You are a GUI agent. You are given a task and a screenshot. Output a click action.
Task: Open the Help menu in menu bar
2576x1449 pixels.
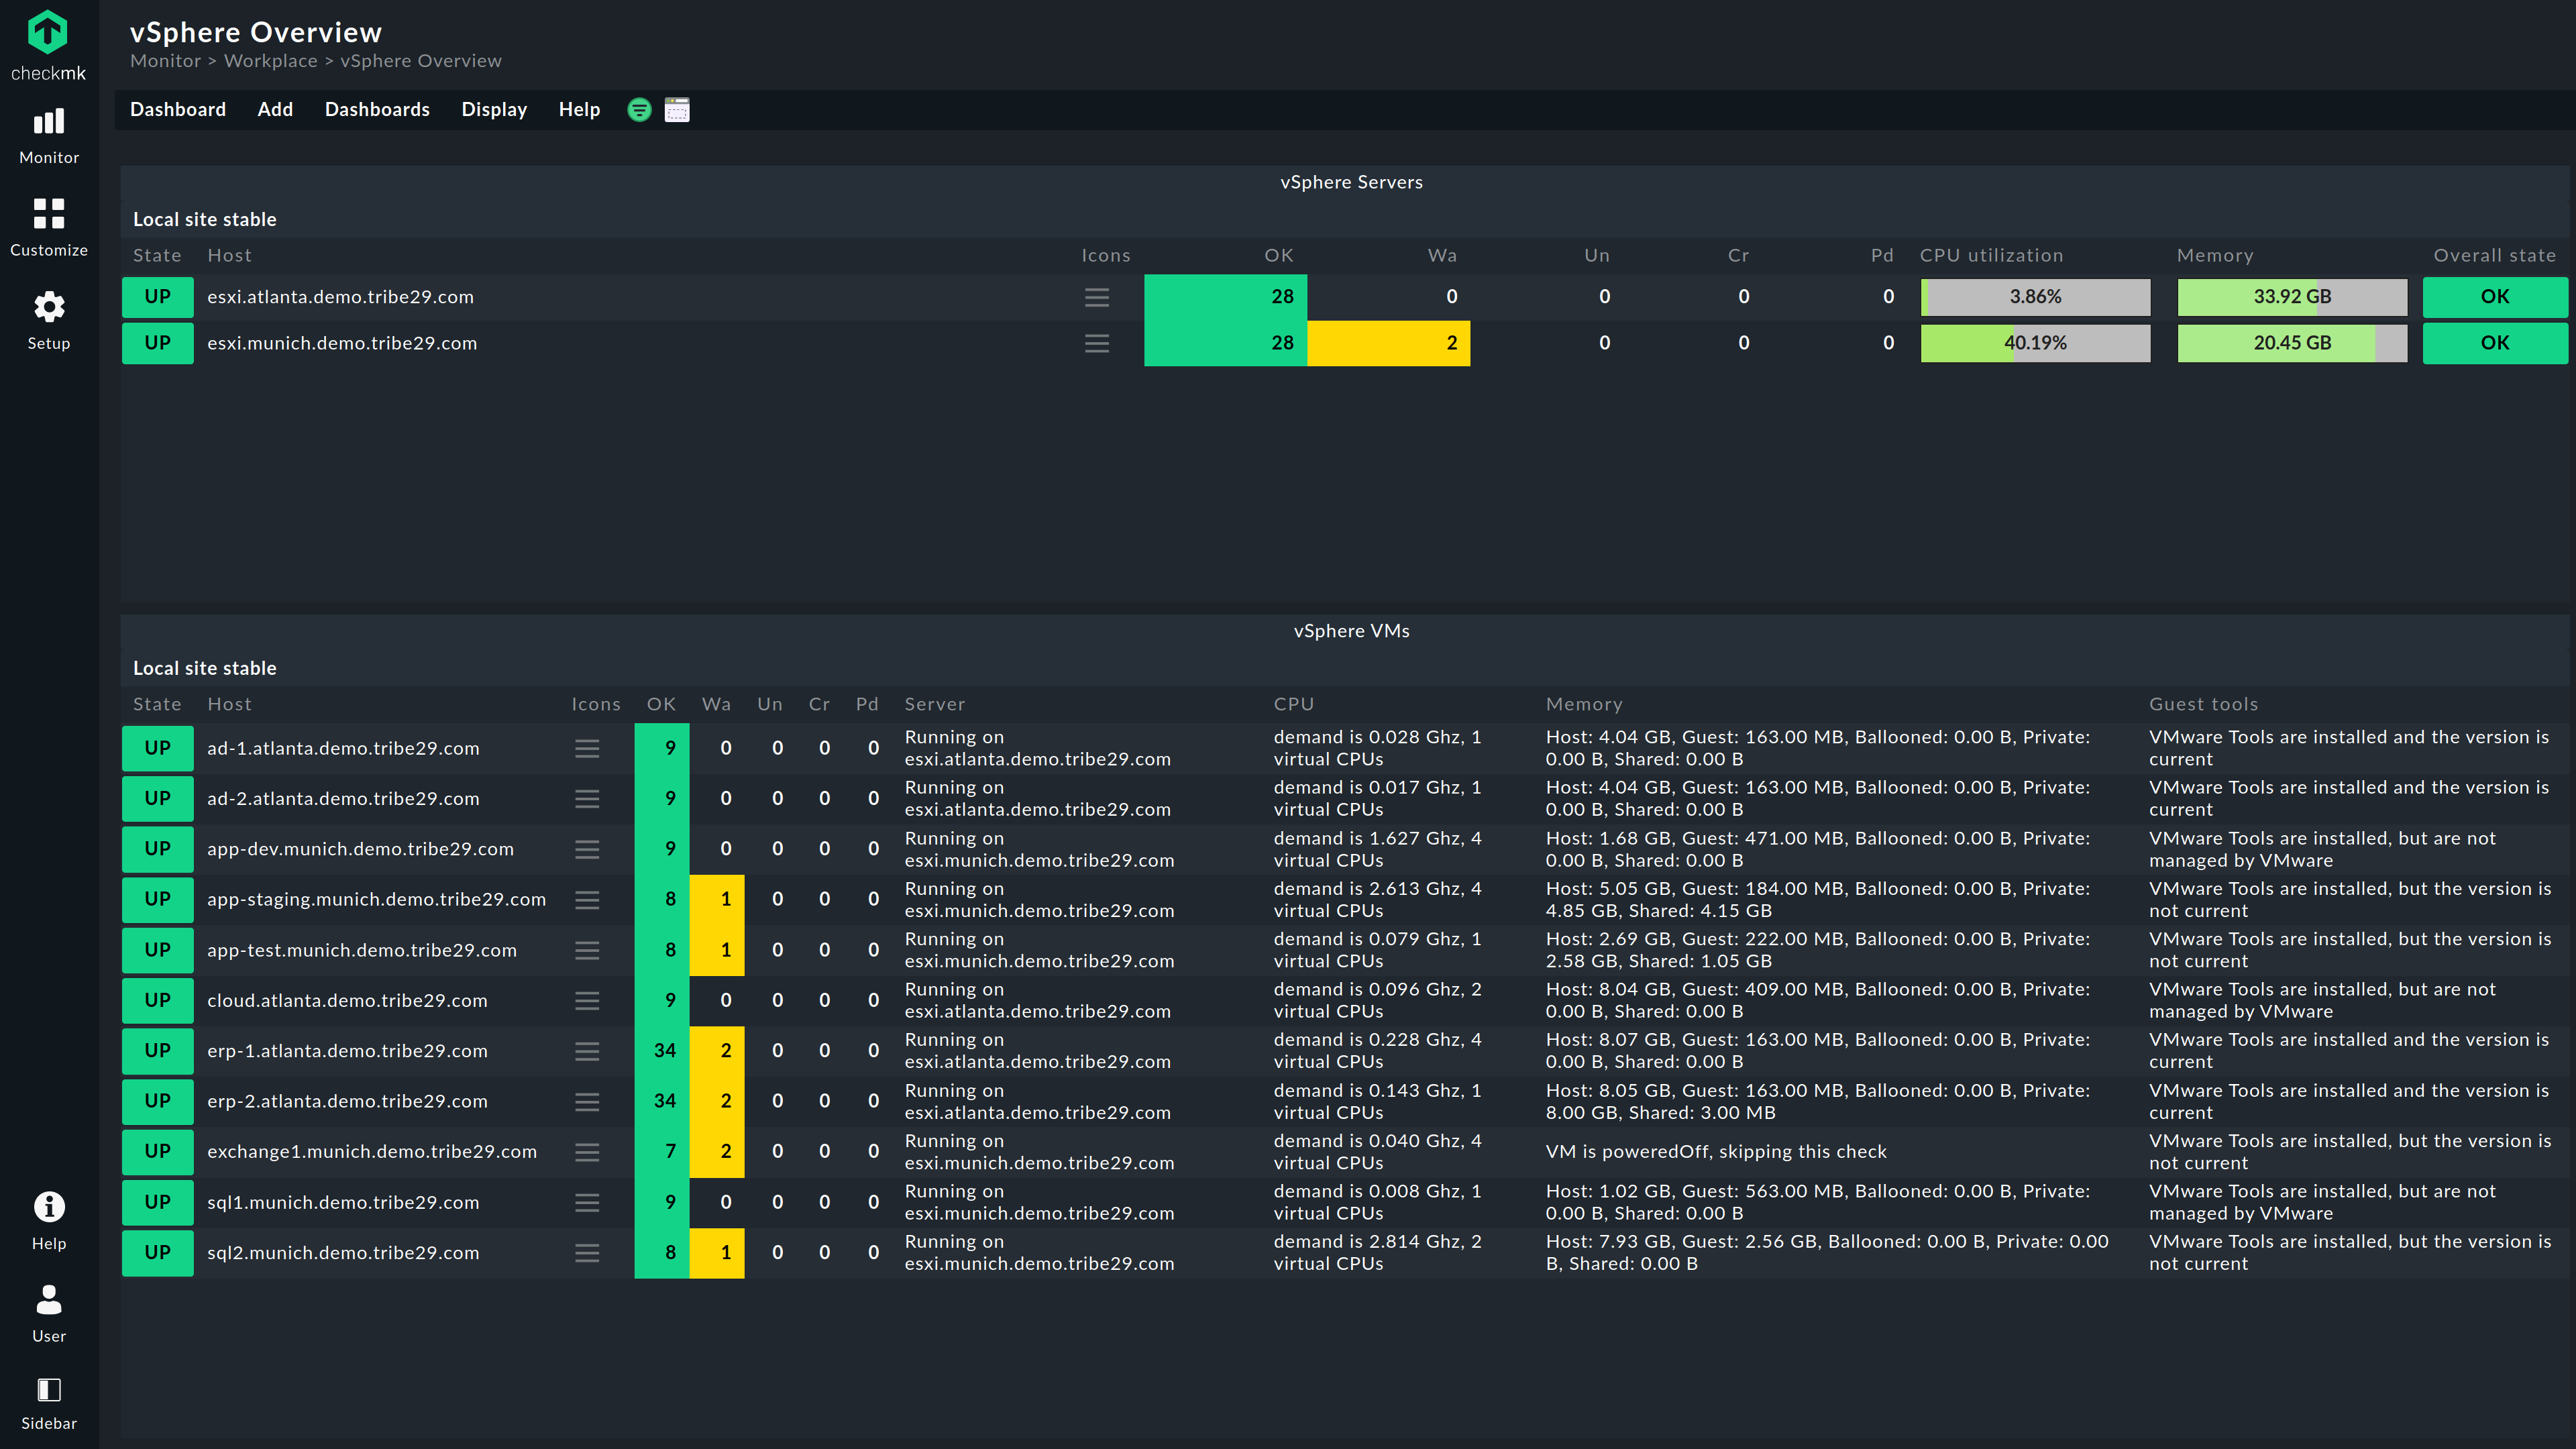[x=579, y=110]
